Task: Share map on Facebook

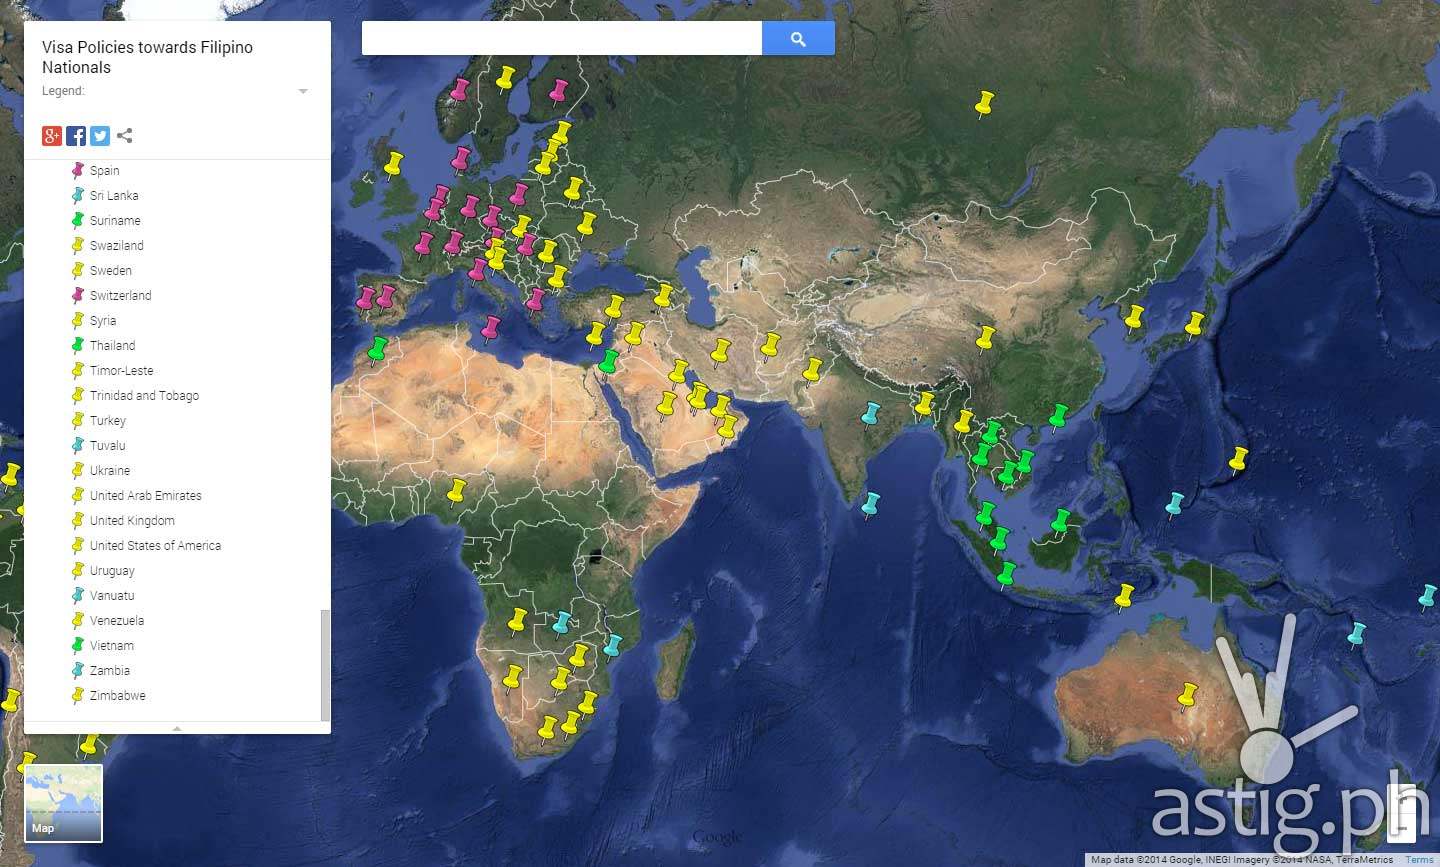Action: tap(76, 136)
